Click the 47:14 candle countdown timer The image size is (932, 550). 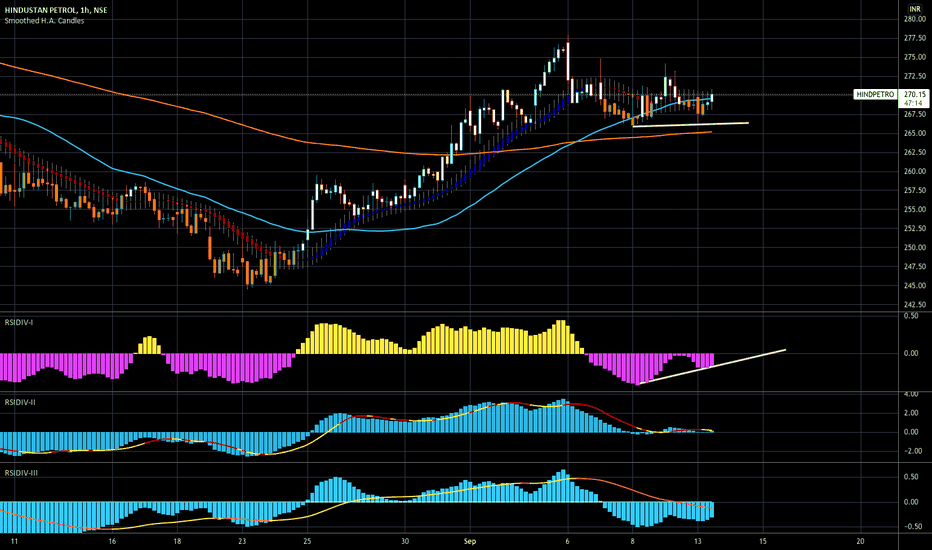(912, 103)
